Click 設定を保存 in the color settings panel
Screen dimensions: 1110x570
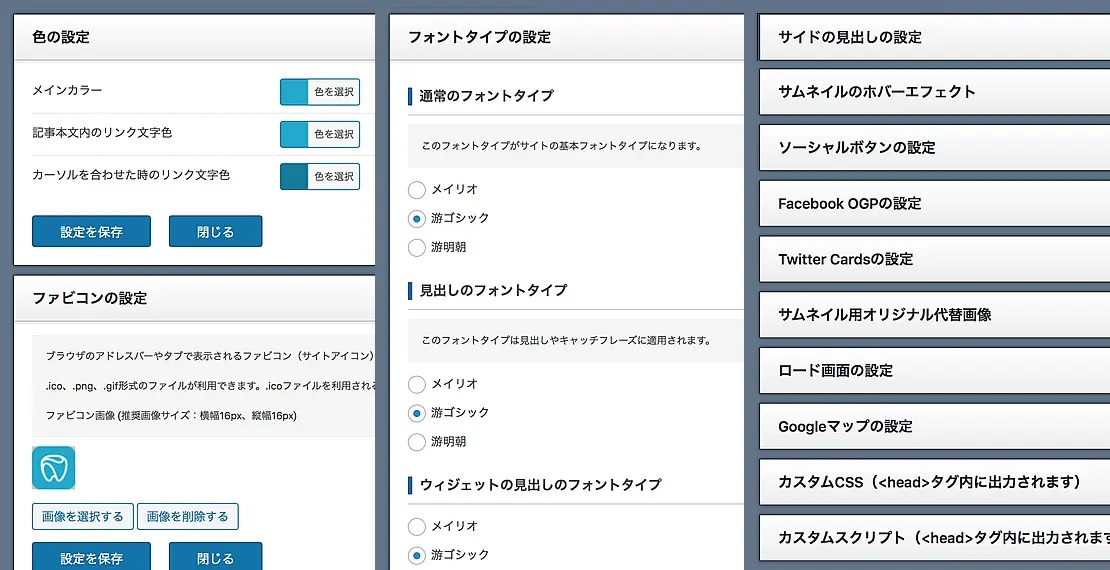coord(91,231)
